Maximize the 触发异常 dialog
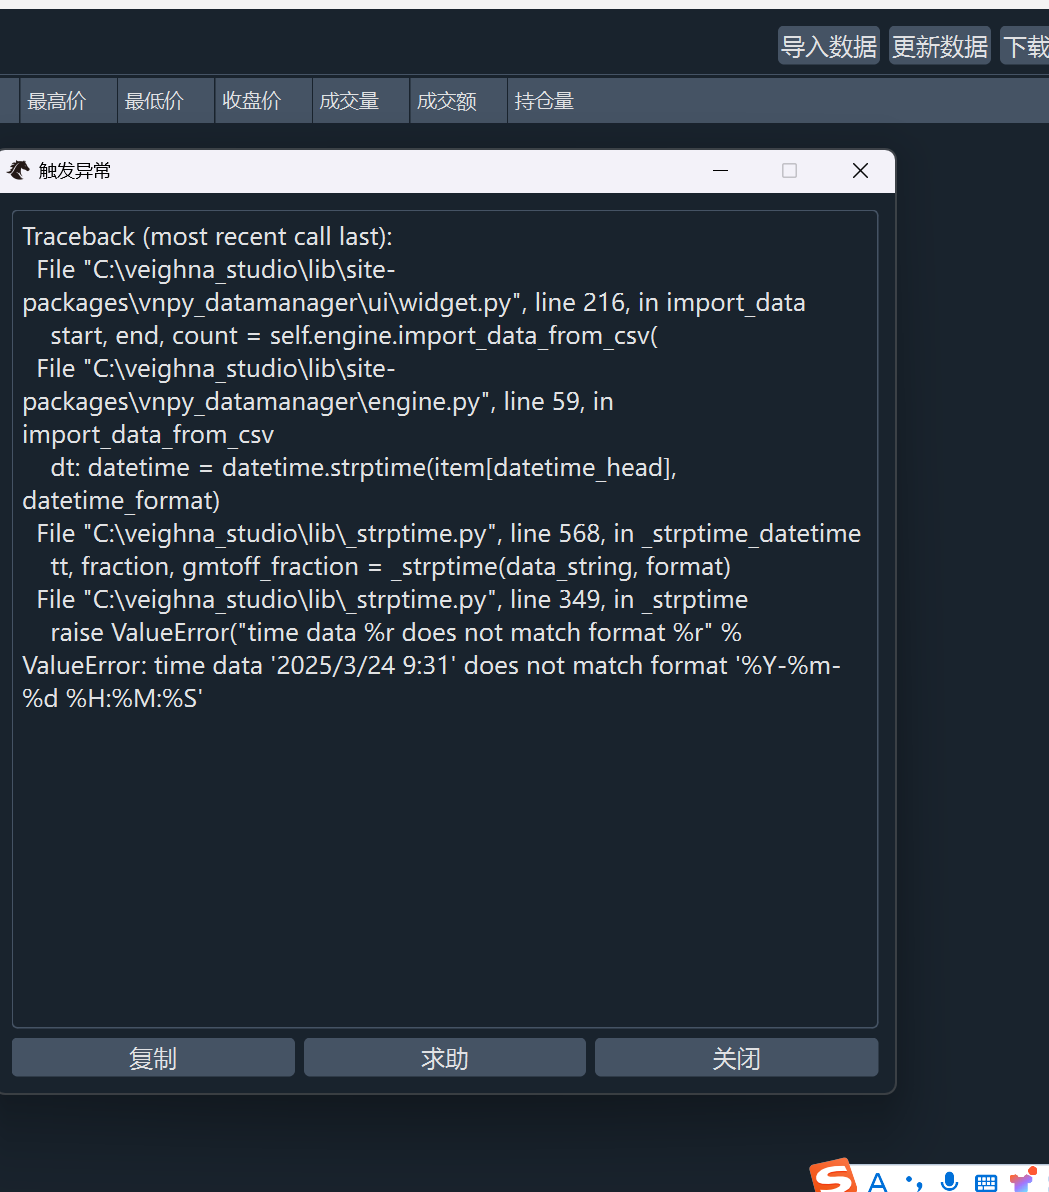Image resolution: width=1049 pixels, height=1192 pixels. 790,170
